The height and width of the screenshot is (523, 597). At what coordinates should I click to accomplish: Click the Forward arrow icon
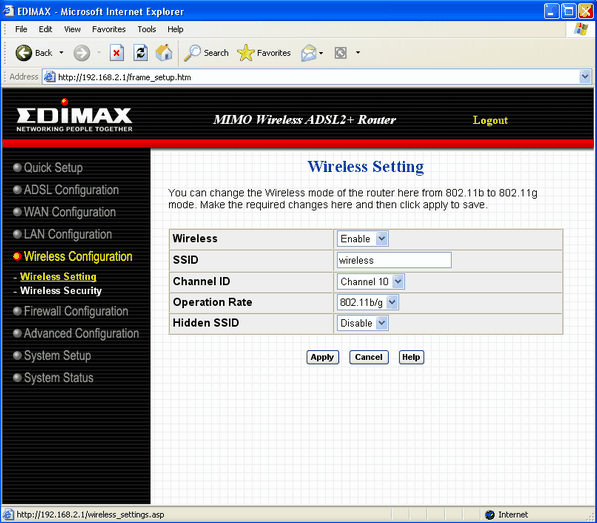pyautogui.click(x=81, y=53)
